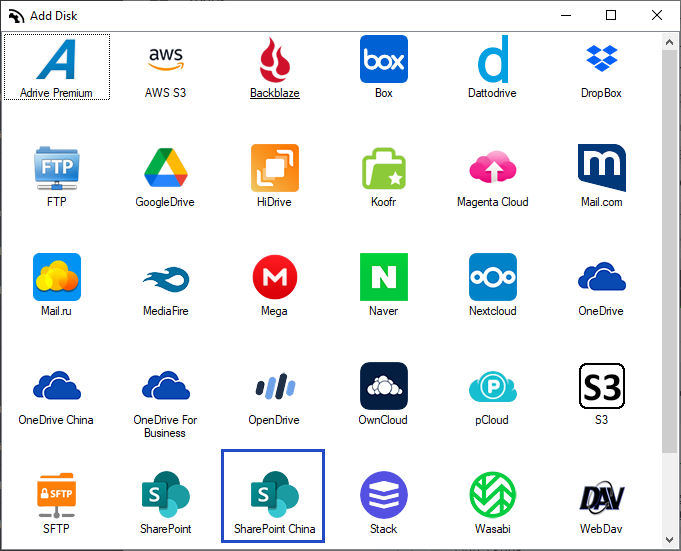Pick the OneDrive China icon
Viewport: 681px width, 551px height.
tap(57, 385)
